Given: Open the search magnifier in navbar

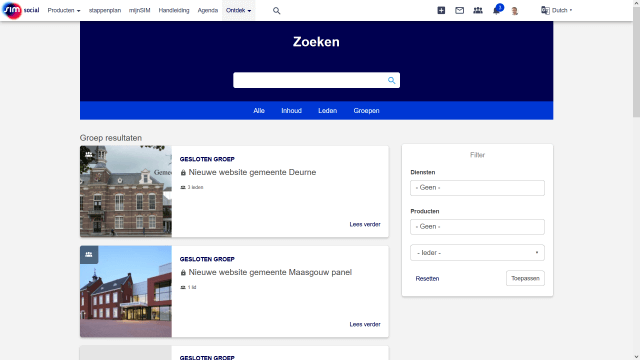Looking at the screenshot, I should click(x=276, y=11).
